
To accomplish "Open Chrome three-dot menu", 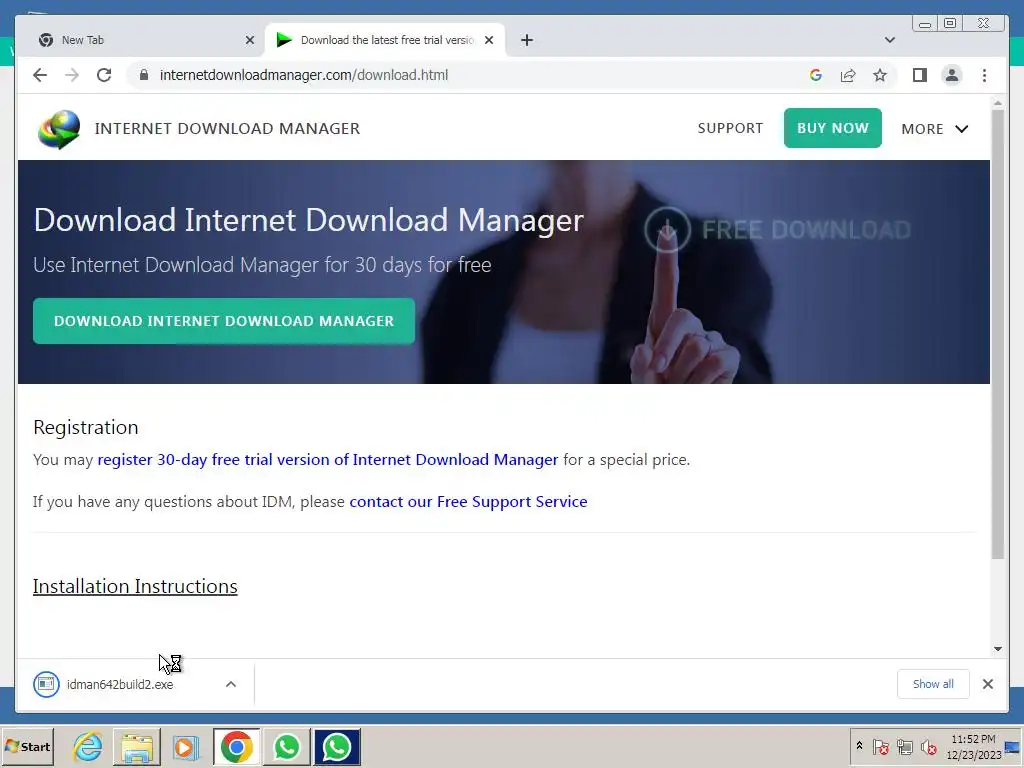I will 984,75.
